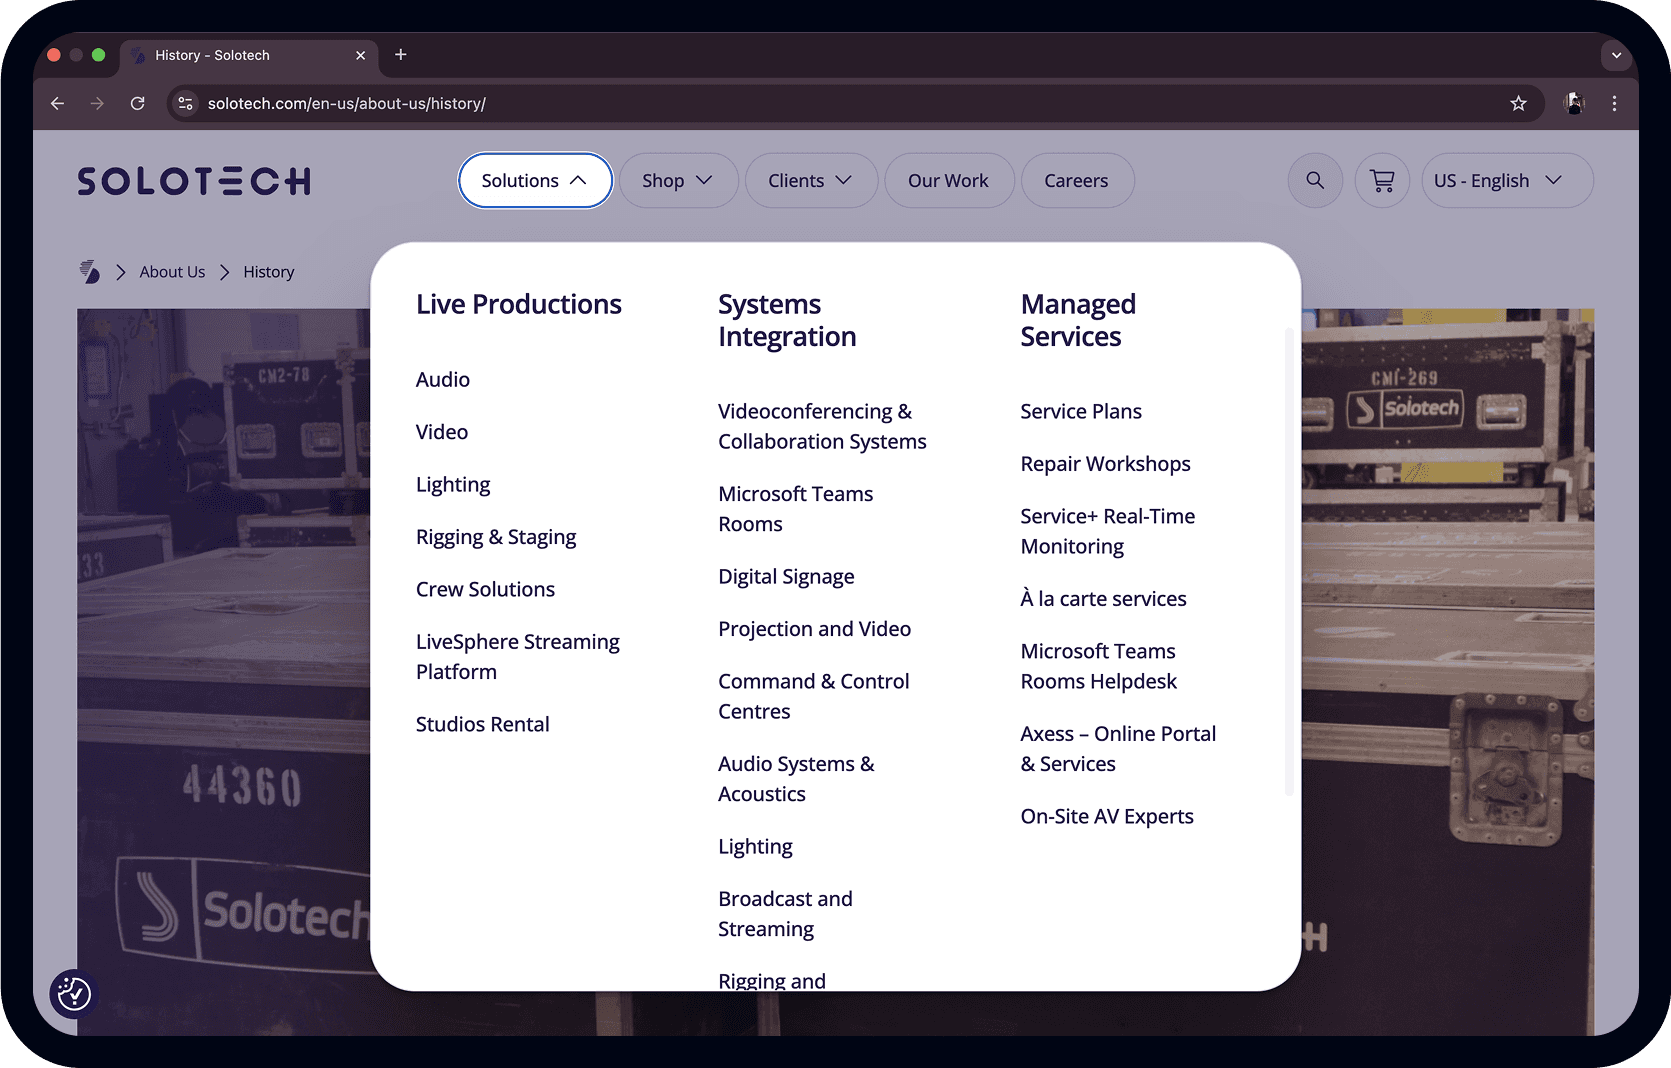Open the shopping cart

[x=1382, y=180]
